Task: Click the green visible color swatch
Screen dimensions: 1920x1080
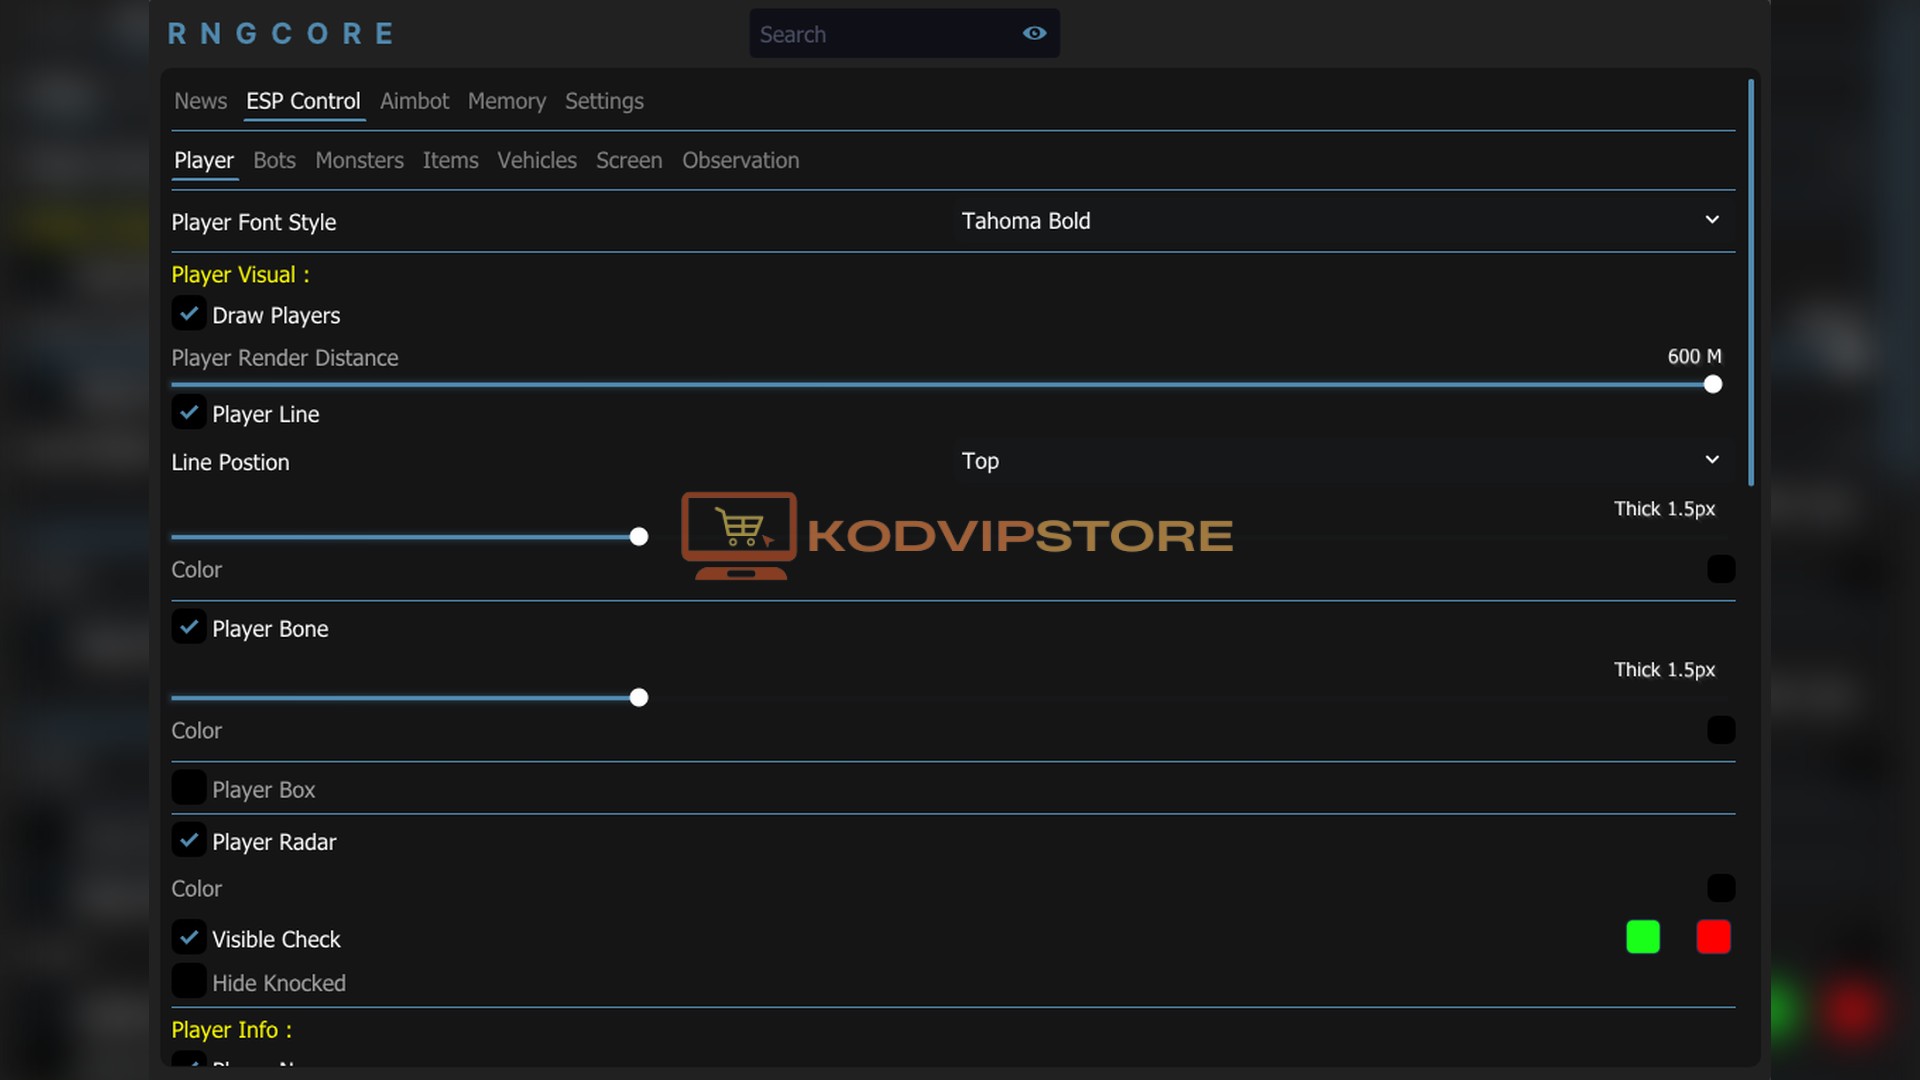Action: pyautogui.click(x=1643, y=937)
